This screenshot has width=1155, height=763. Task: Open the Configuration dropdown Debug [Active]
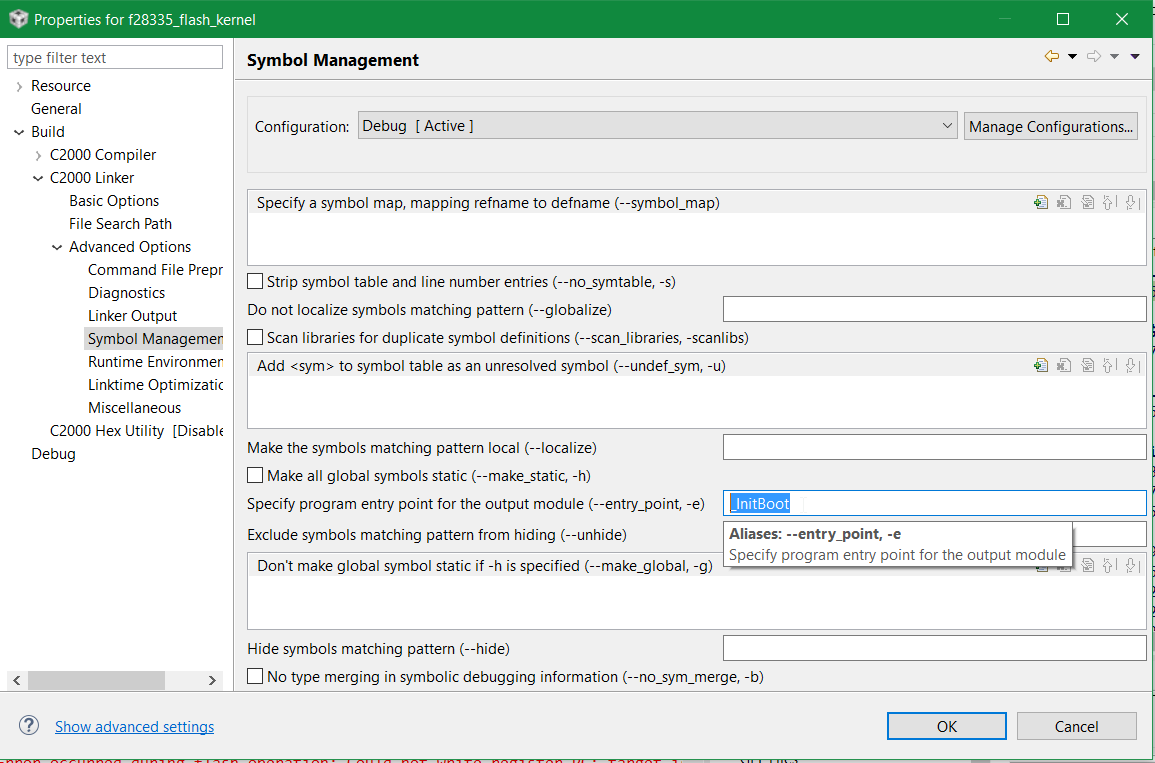(657, 126)
